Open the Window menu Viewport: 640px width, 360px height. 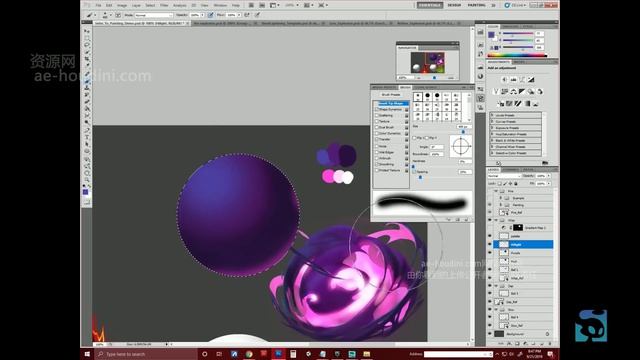(x=220, y=5)
